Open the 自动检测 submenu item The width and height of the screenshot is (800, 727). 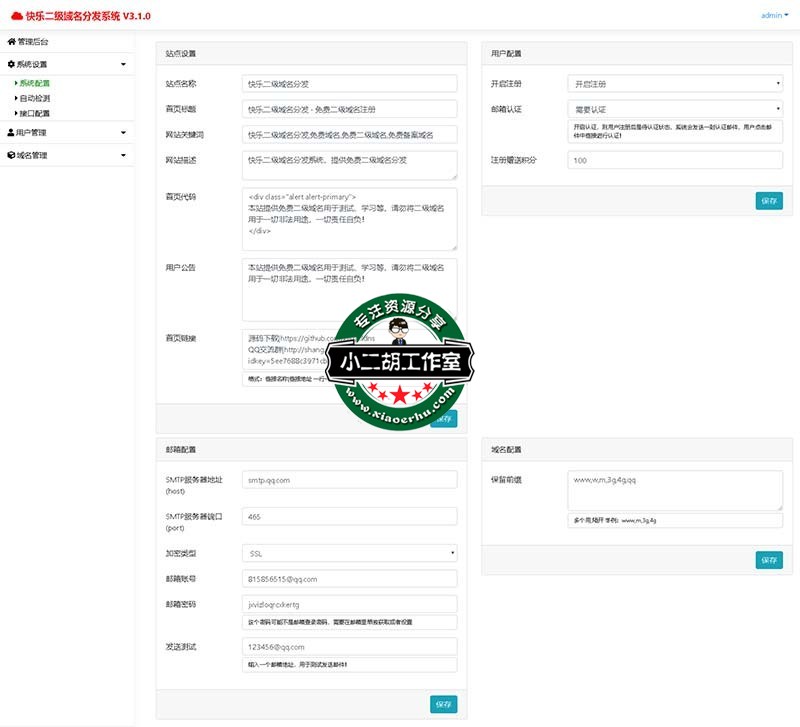pyautogui.click(x=35, y=98)
